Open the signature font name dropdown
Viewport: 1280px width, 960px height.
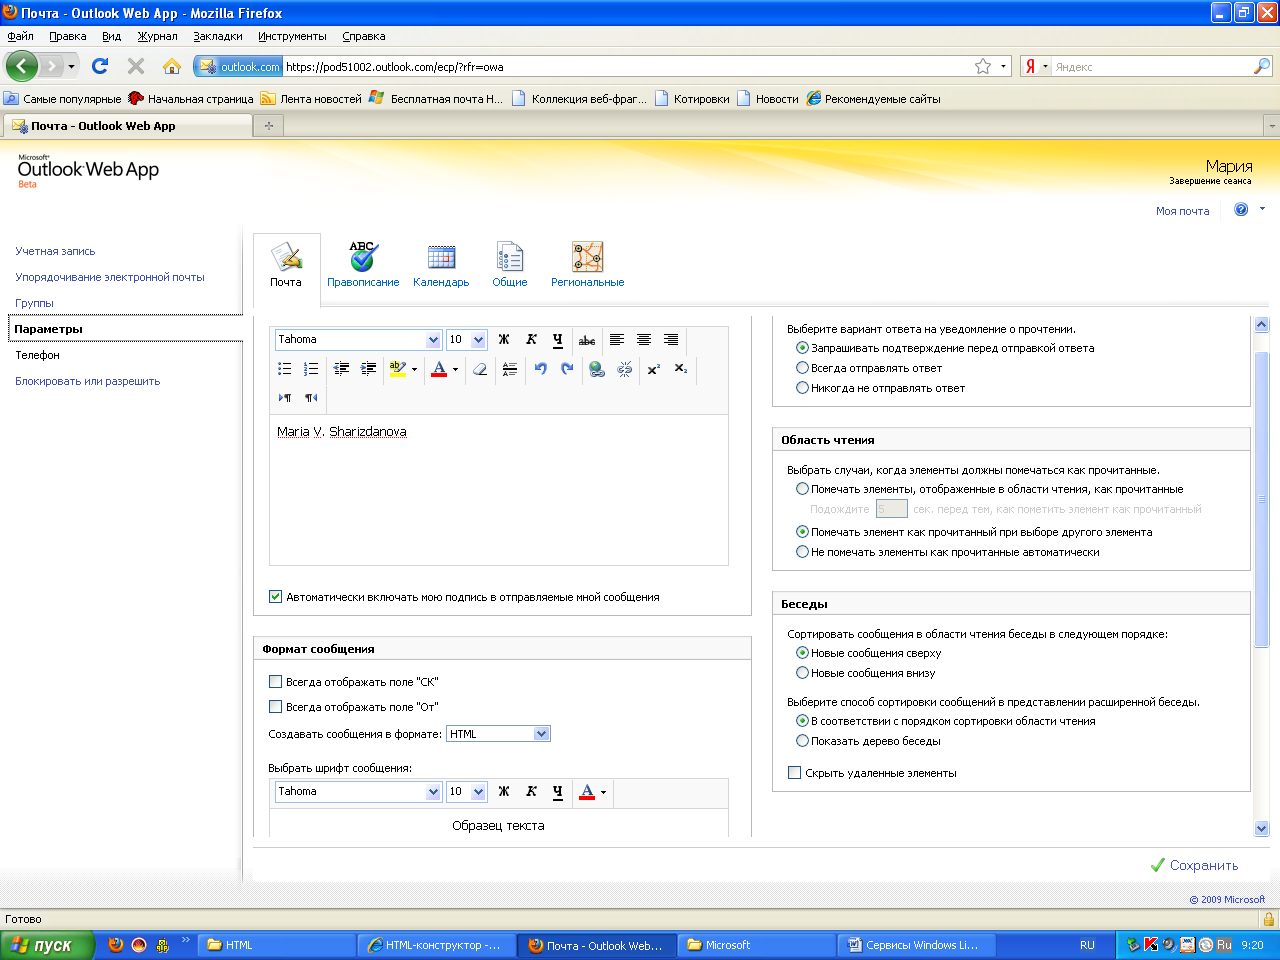[433, 340]
